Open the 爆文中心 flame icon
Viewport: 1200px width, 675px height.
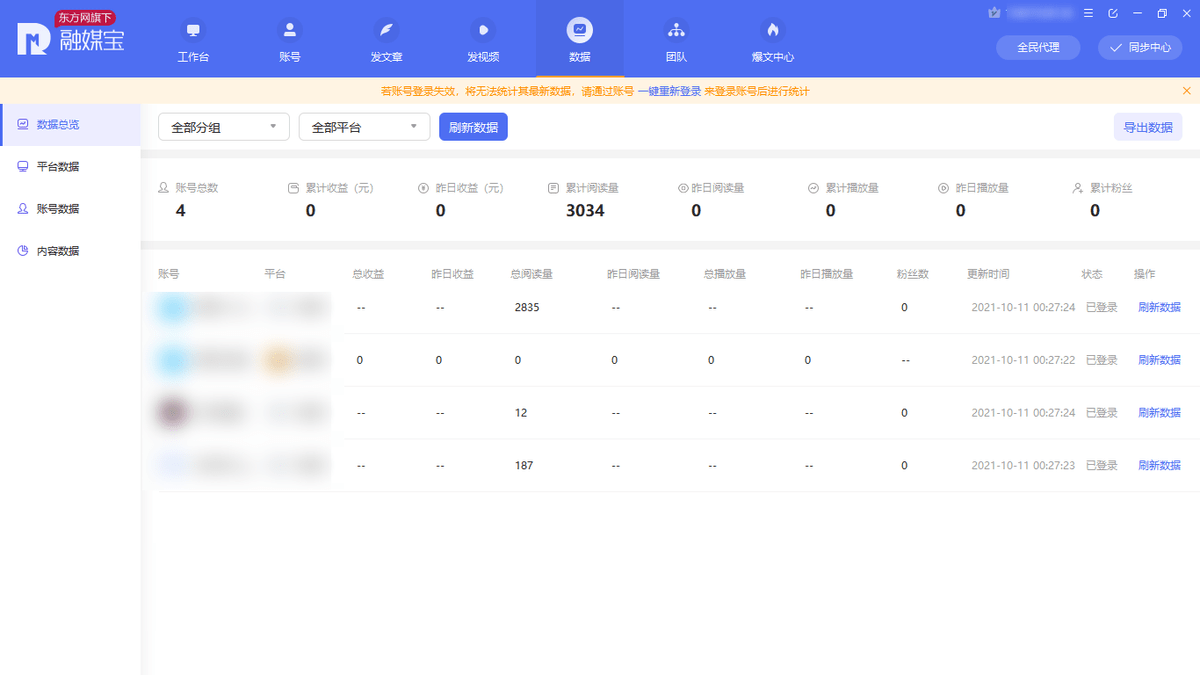772,30
